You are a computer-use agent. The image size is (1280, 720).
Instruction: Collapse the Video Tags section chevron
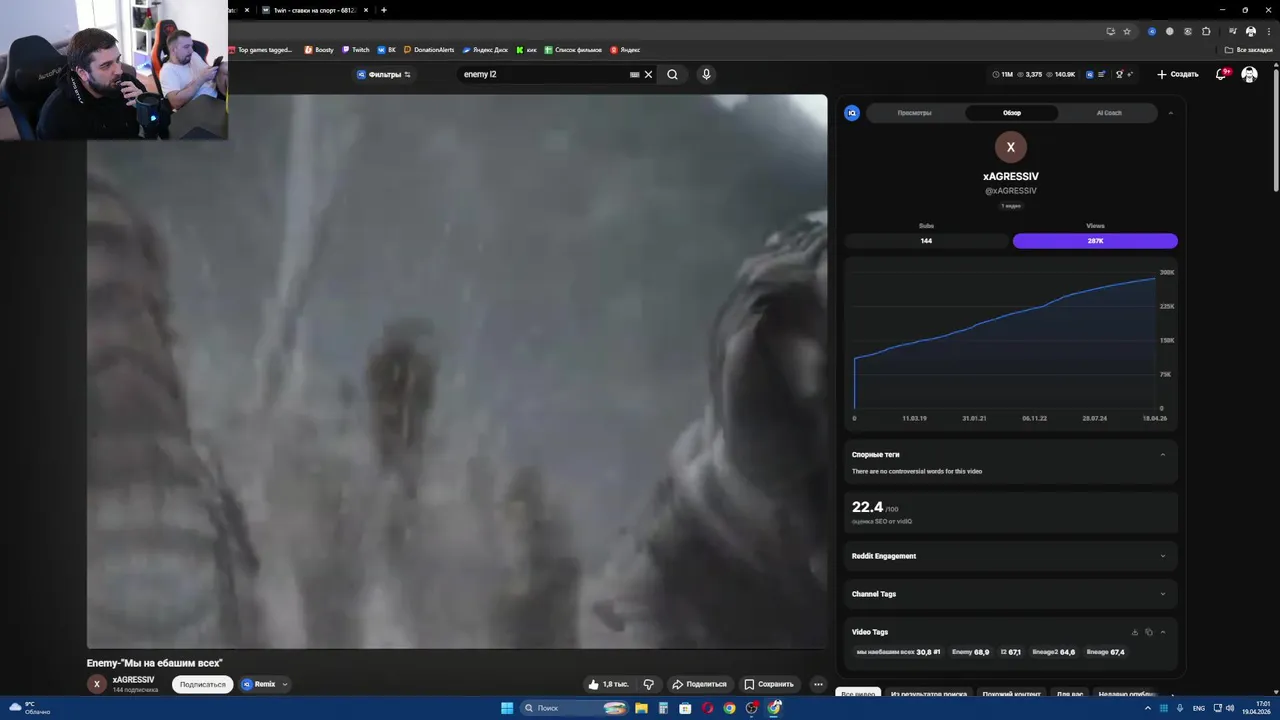1162,632
